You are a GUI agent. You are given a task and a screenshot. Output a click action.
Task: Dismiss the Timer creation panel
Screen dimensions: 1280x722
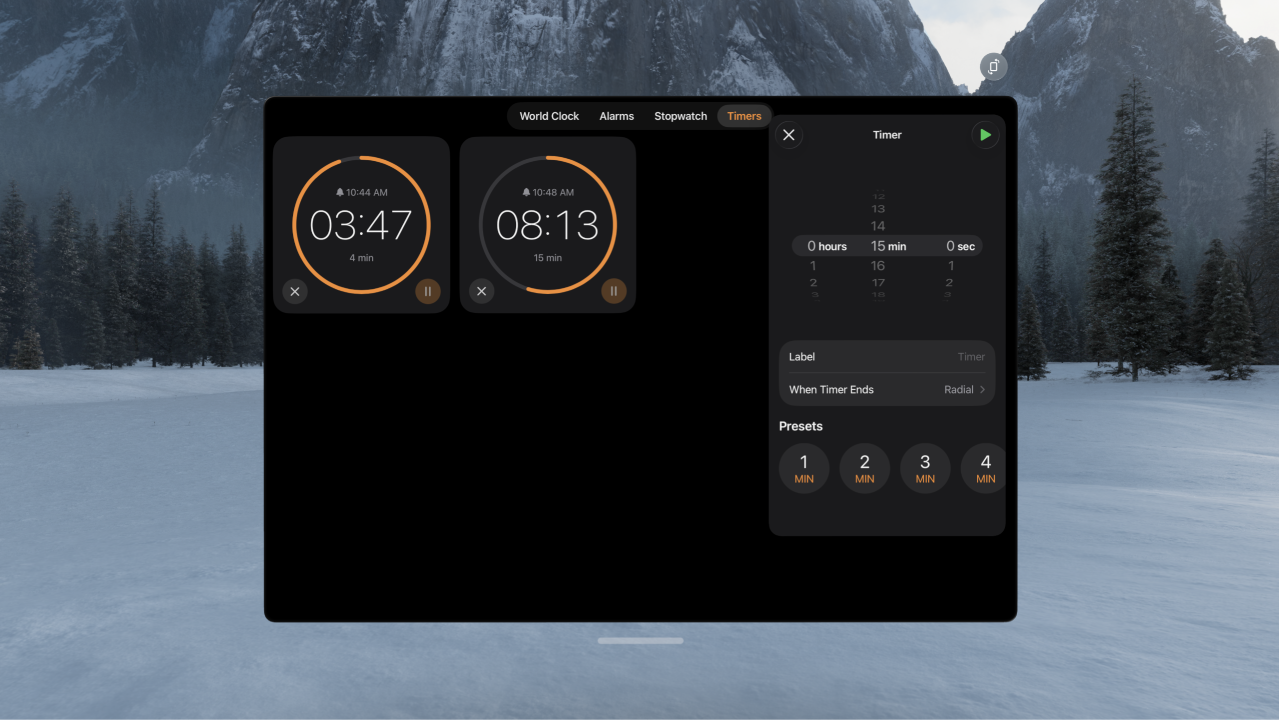pos(789,135)
